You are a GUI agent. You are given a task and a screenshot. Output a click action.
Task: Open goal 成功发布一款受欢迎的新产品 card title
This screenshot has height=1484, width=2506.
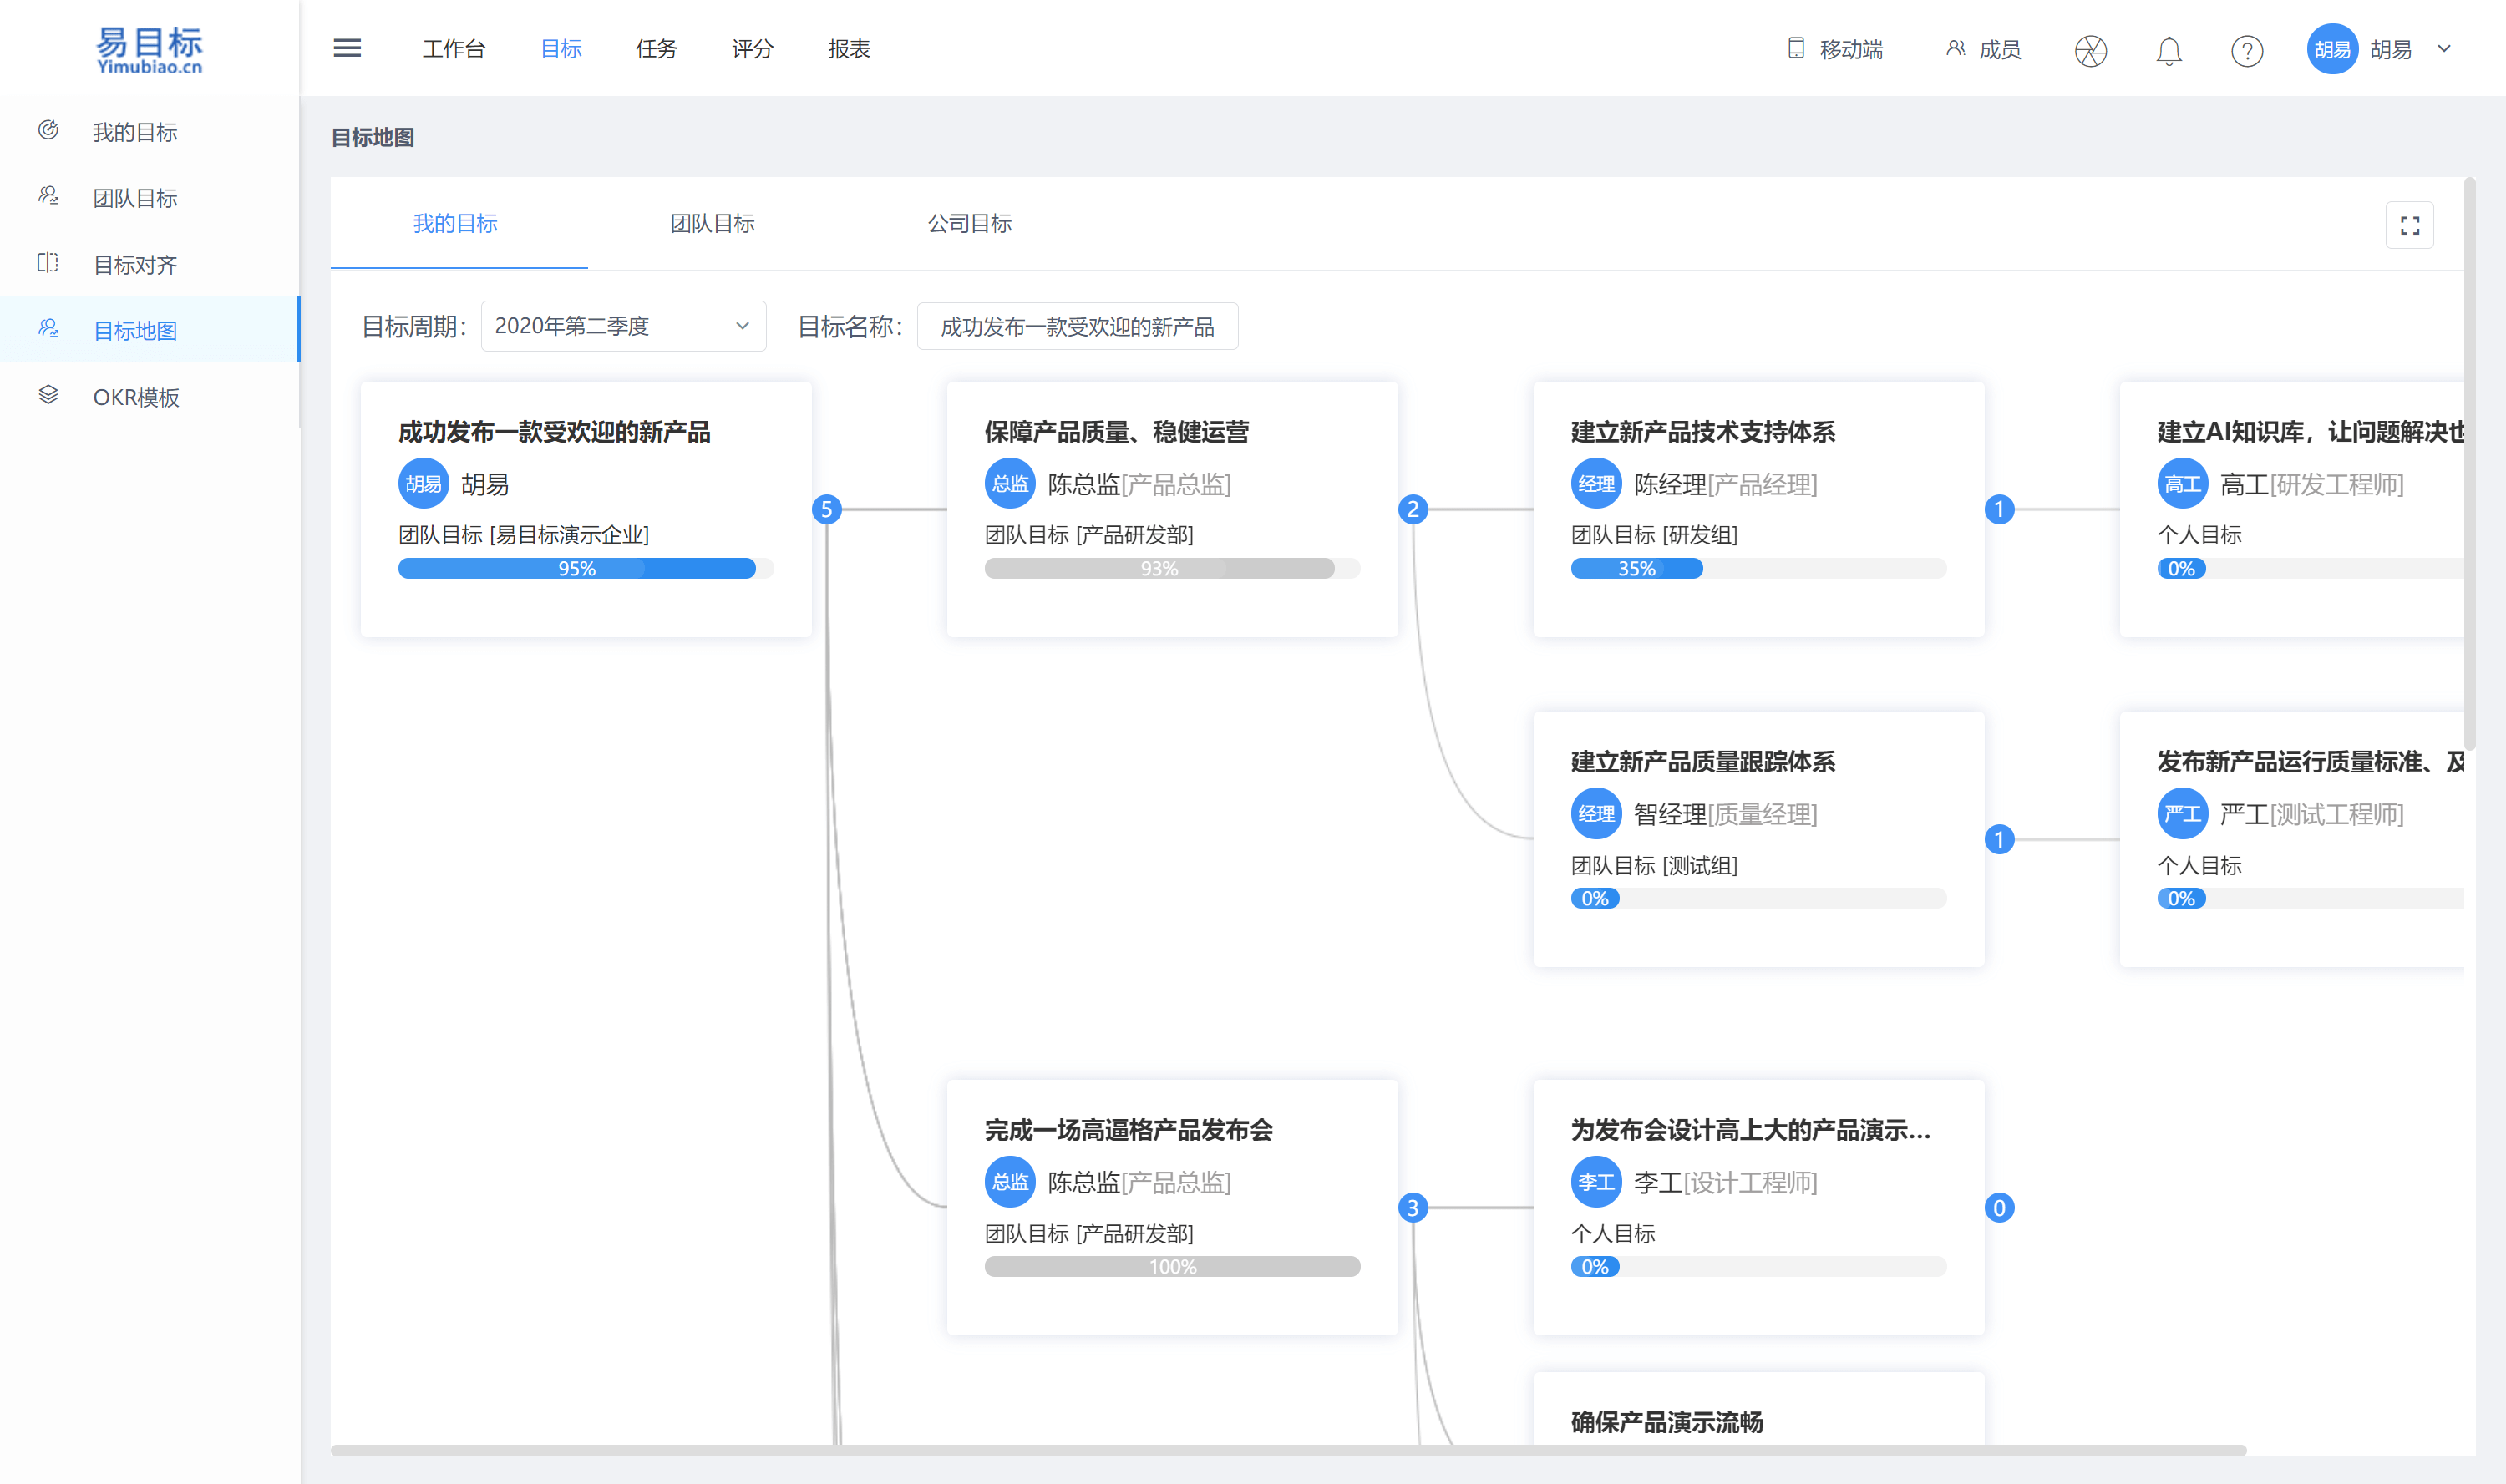(554, 432)
